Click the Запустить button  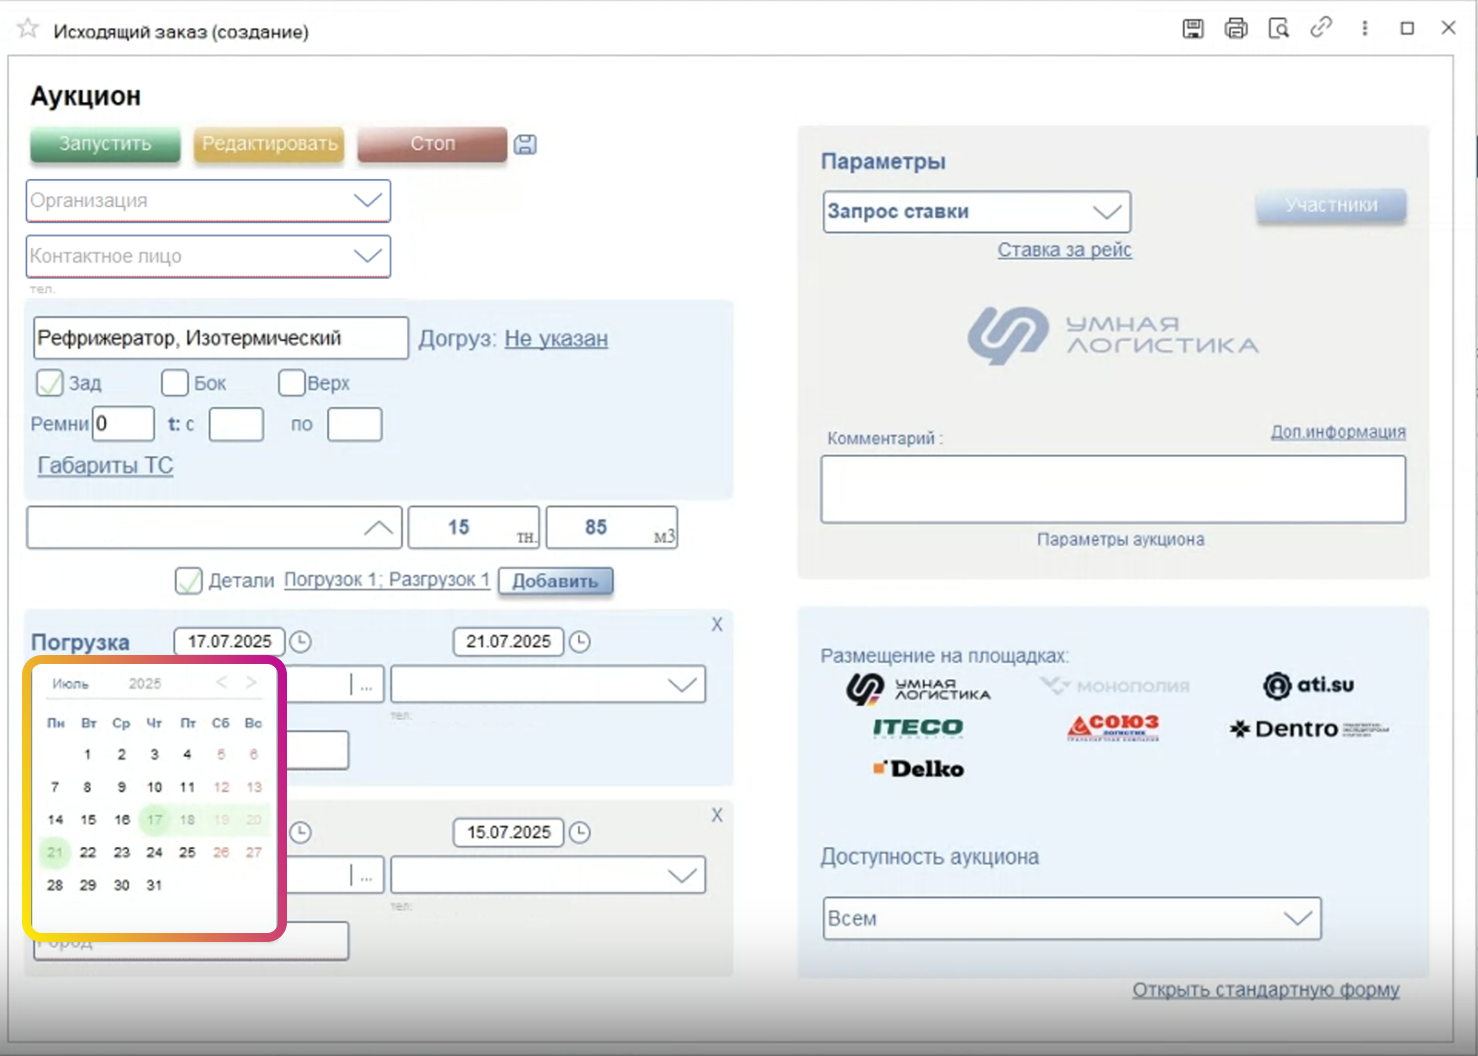(x=105, y=144)
